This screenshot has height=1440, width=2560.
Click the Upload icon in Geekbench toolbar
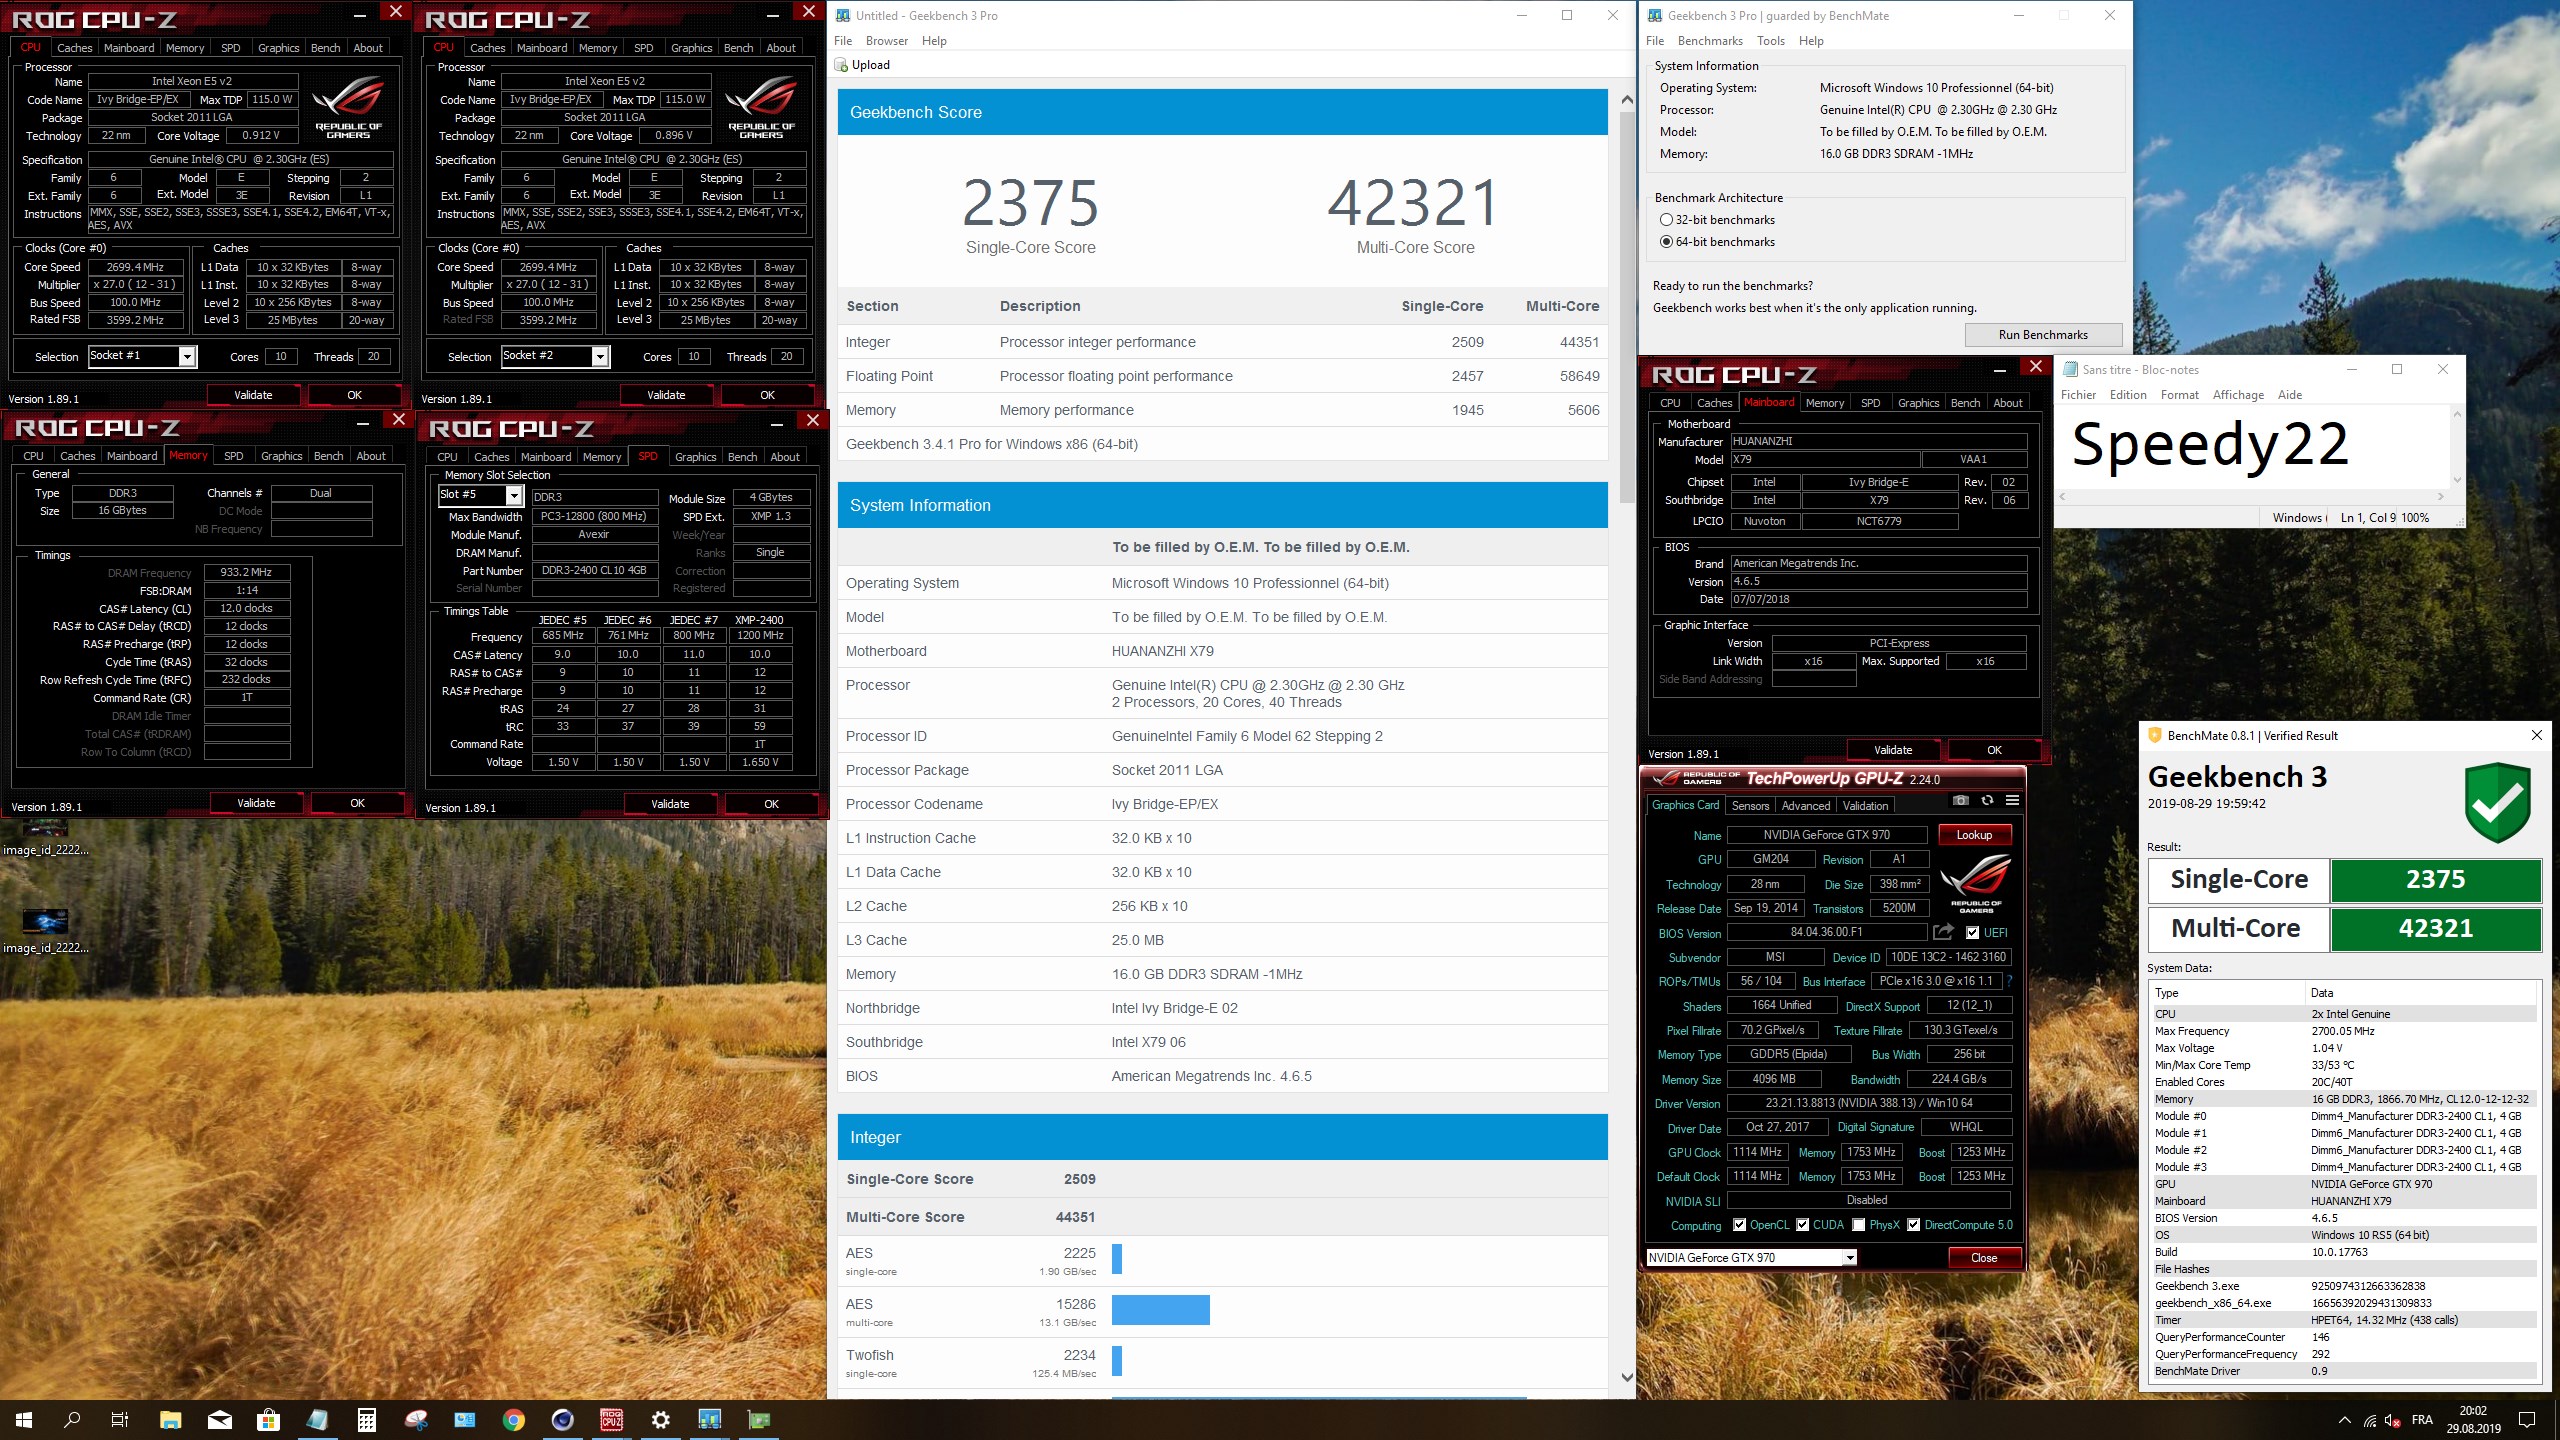843,65
